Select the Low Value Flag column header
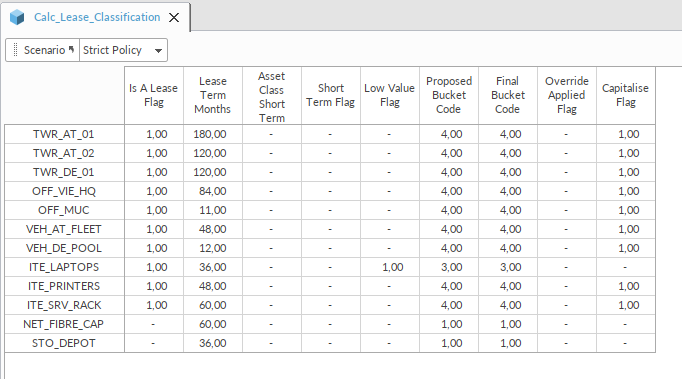Screen dimensions: 682x379 point(390,95)
